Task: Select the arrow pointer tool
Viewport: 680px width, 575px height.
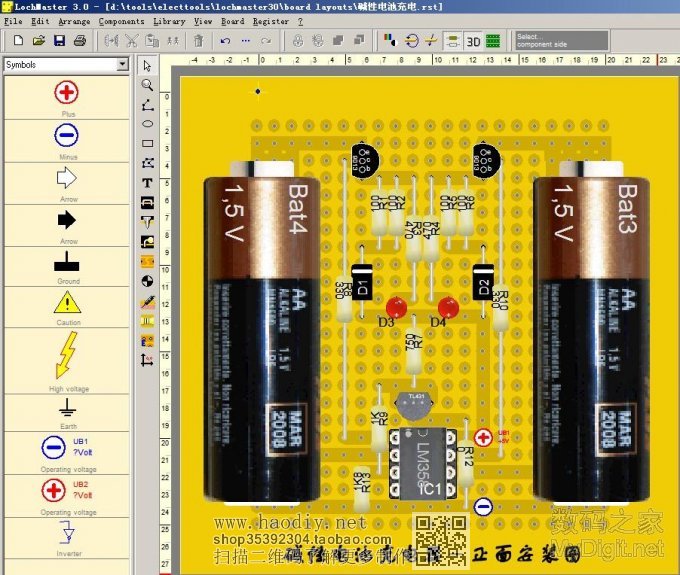Action: pos(148,66)
